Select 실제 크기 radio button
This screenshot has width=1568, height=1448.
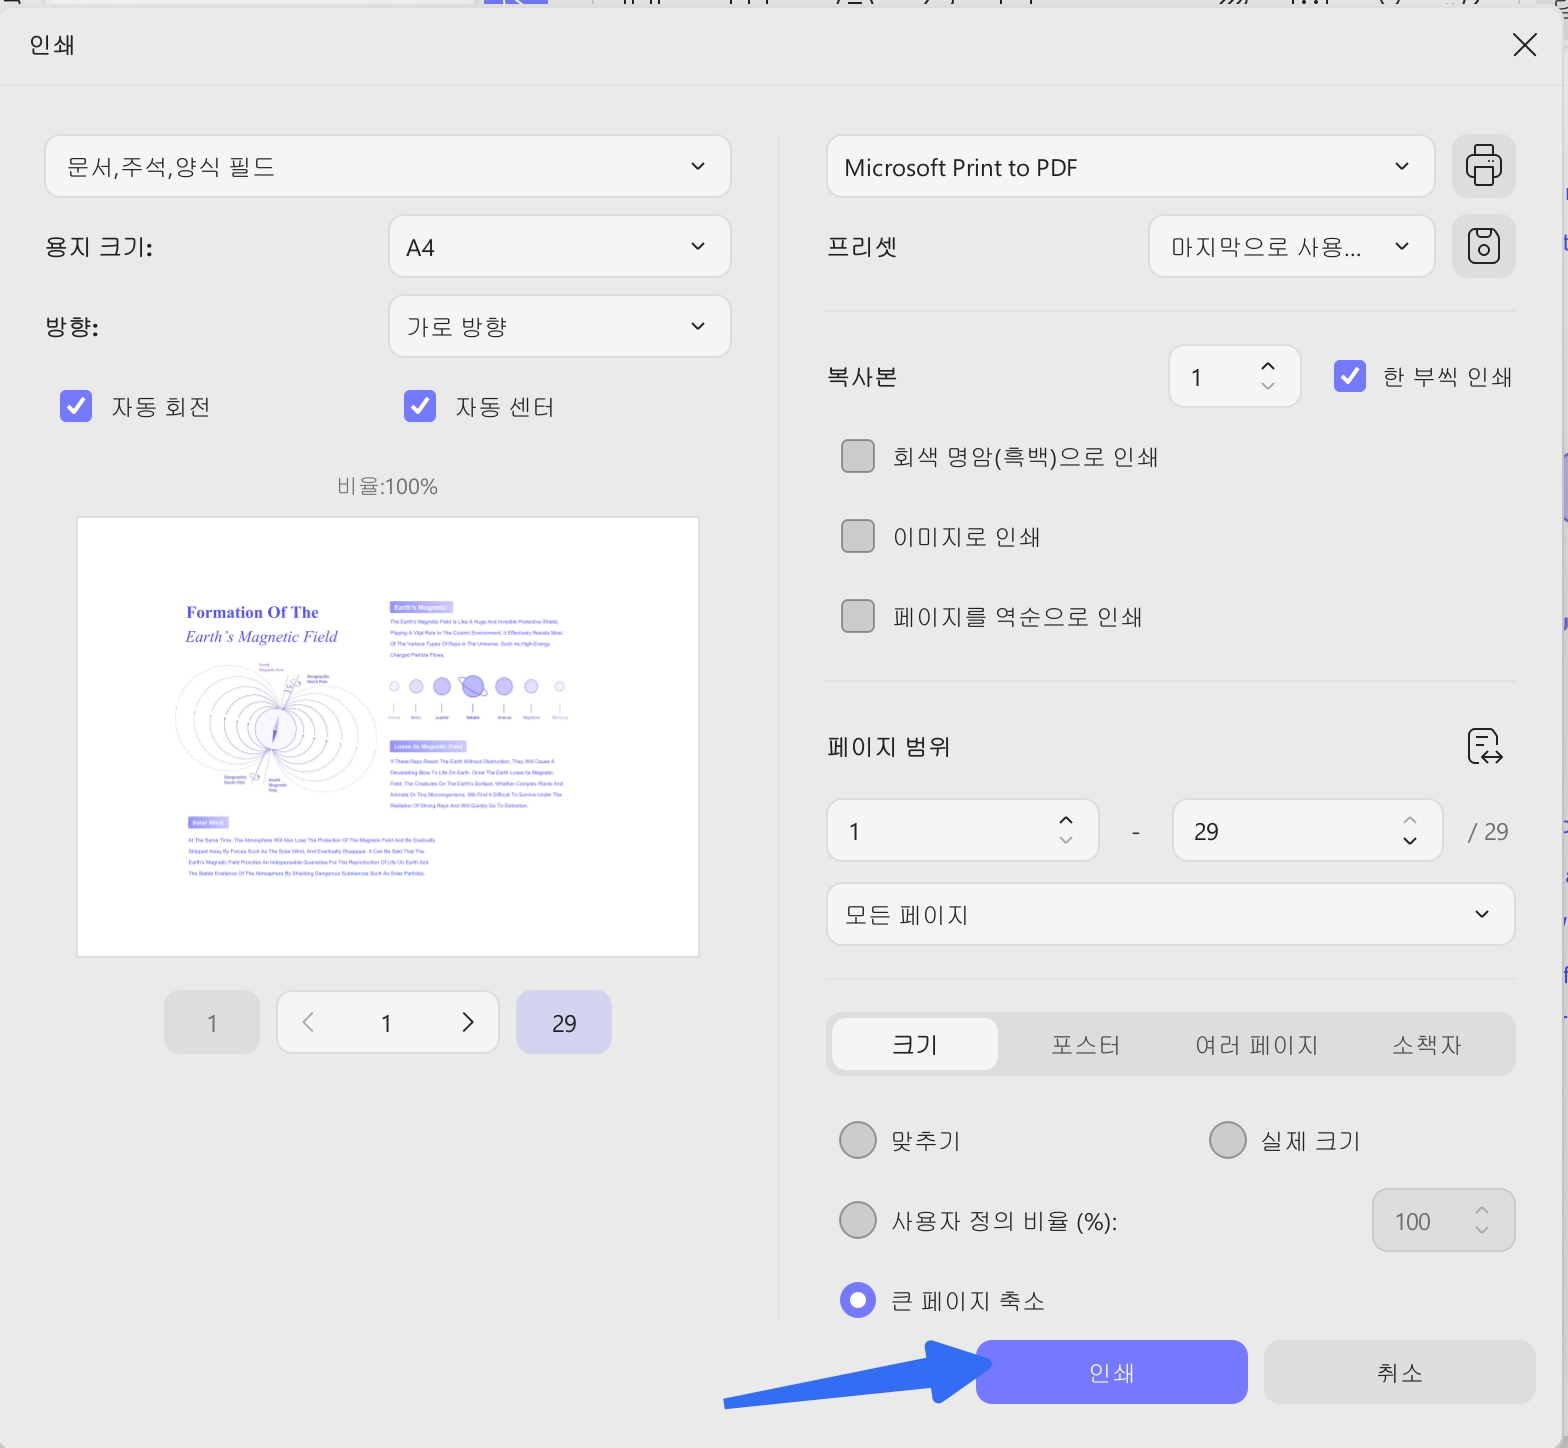pos(1228,1140)
